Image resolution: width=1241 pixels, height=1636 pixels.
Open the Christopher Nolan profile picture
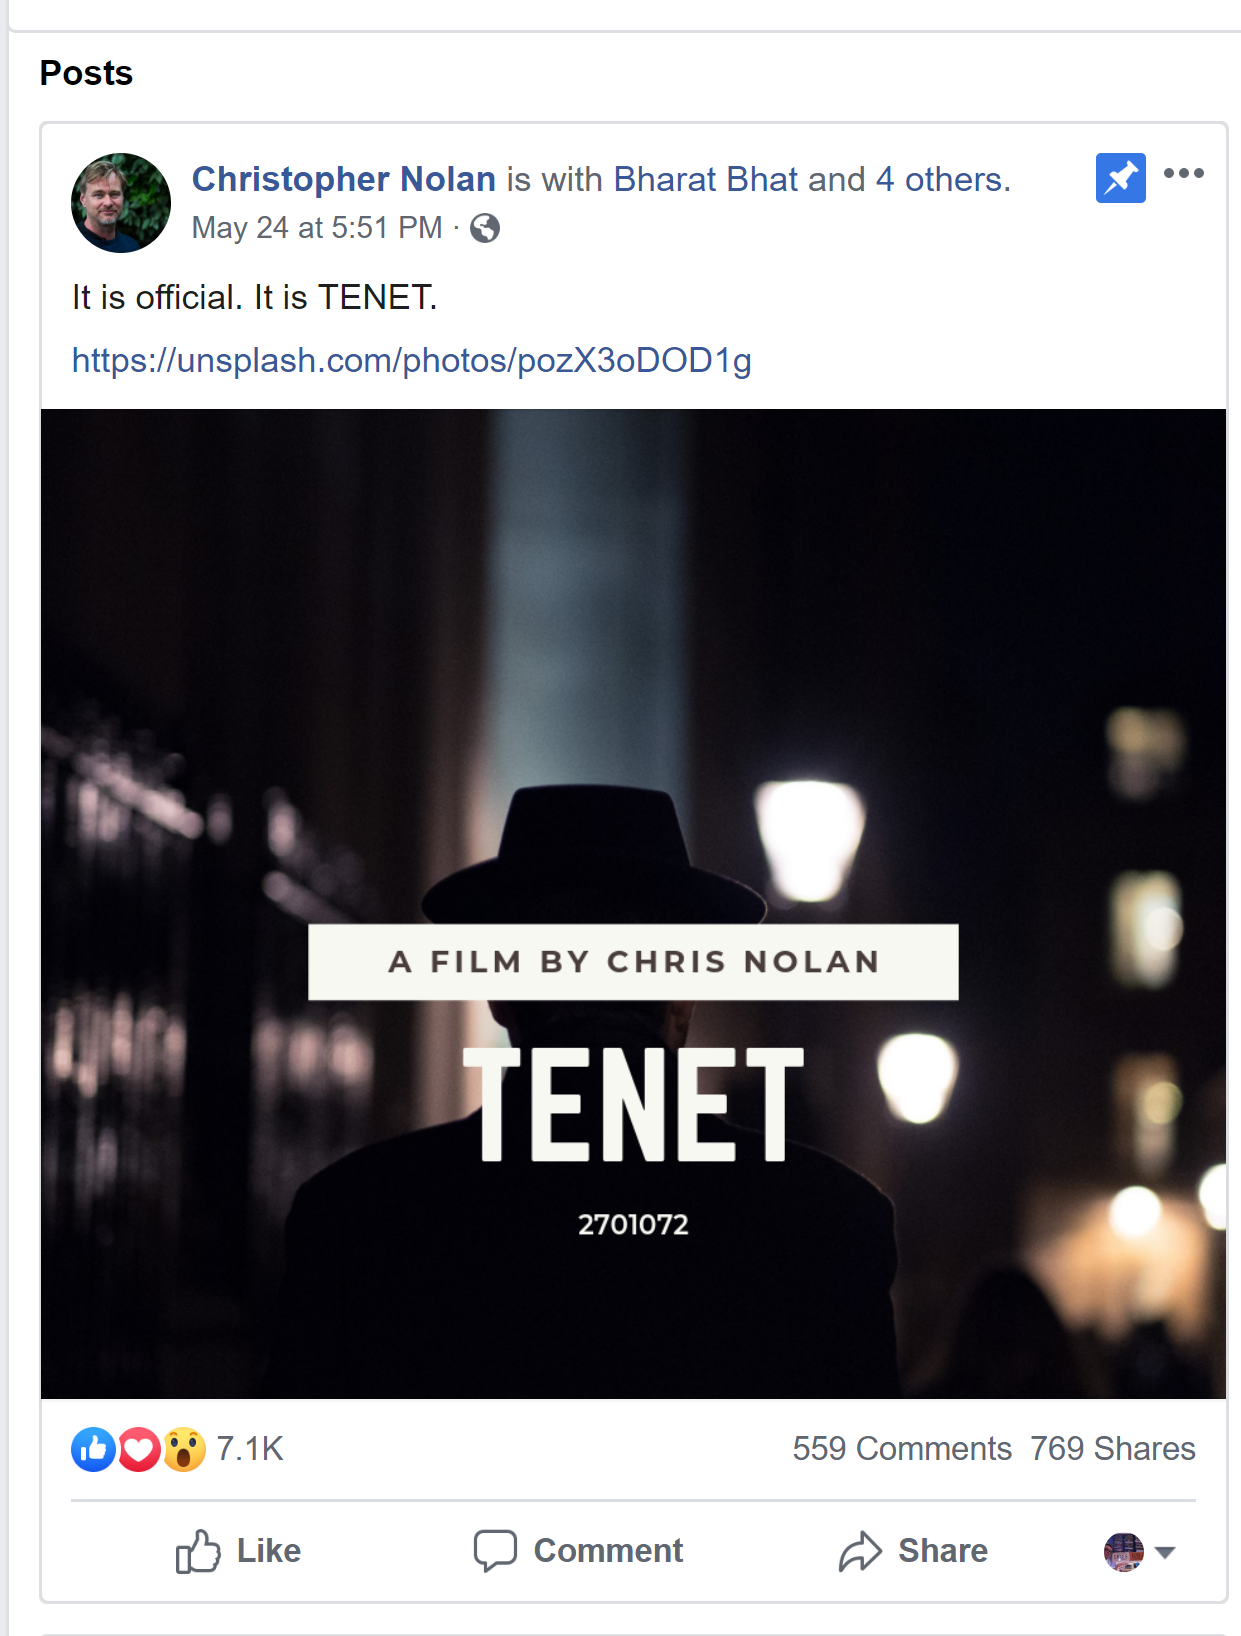121,203
